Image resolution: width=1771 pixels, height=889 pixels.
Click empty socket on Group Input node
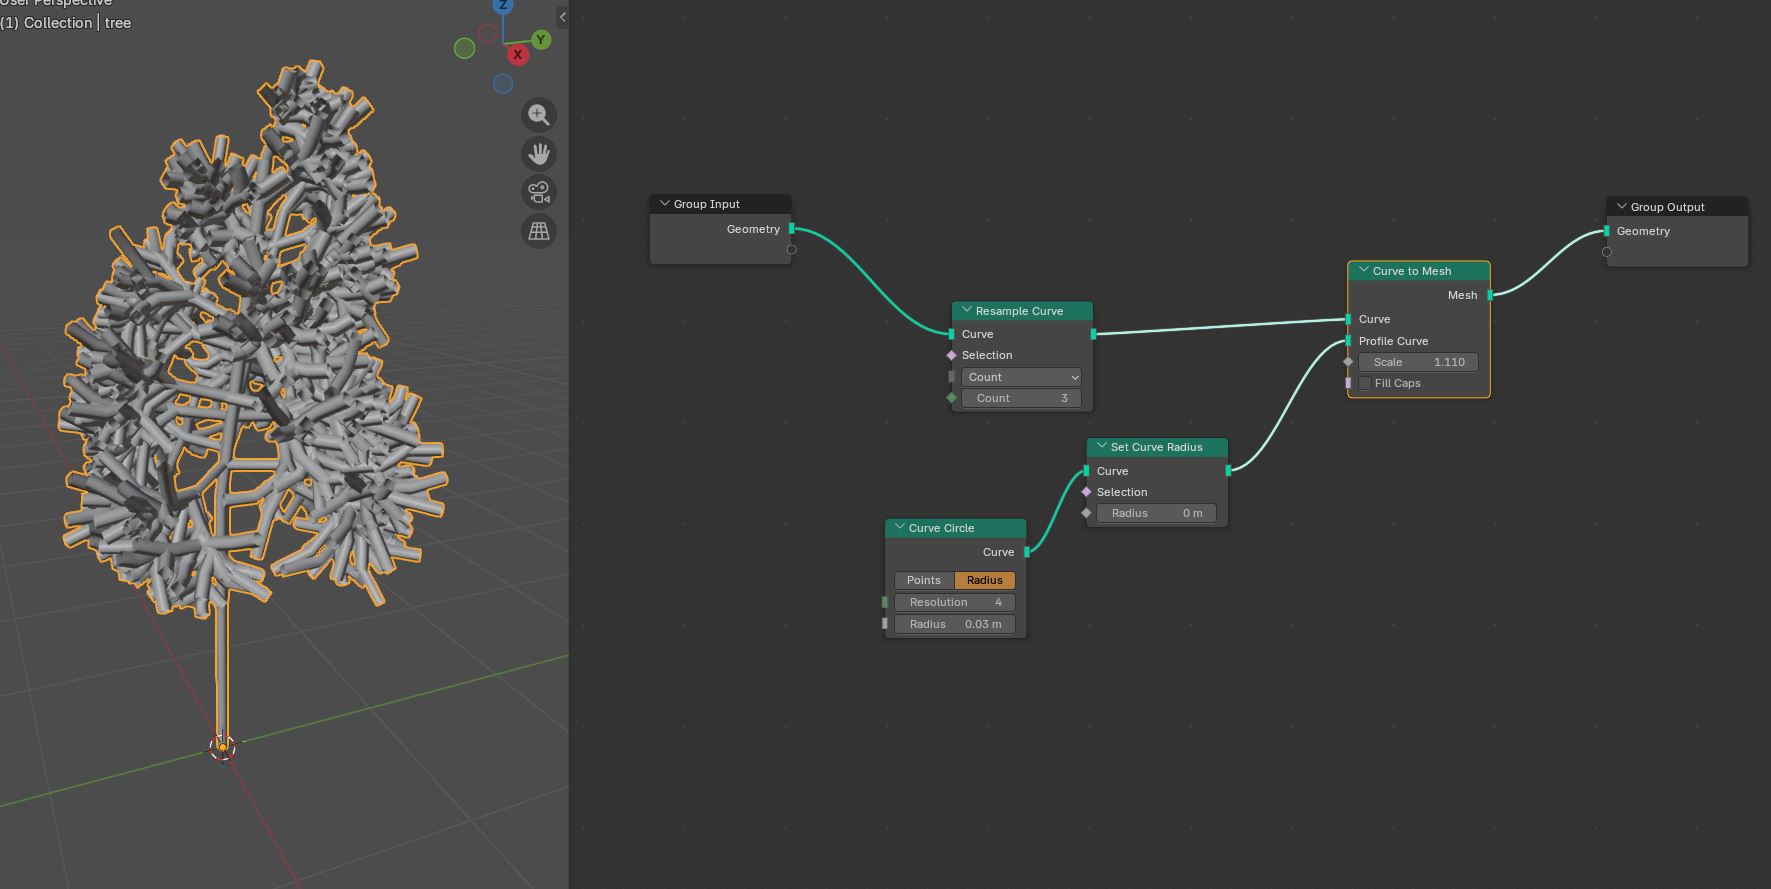(792, 250)
